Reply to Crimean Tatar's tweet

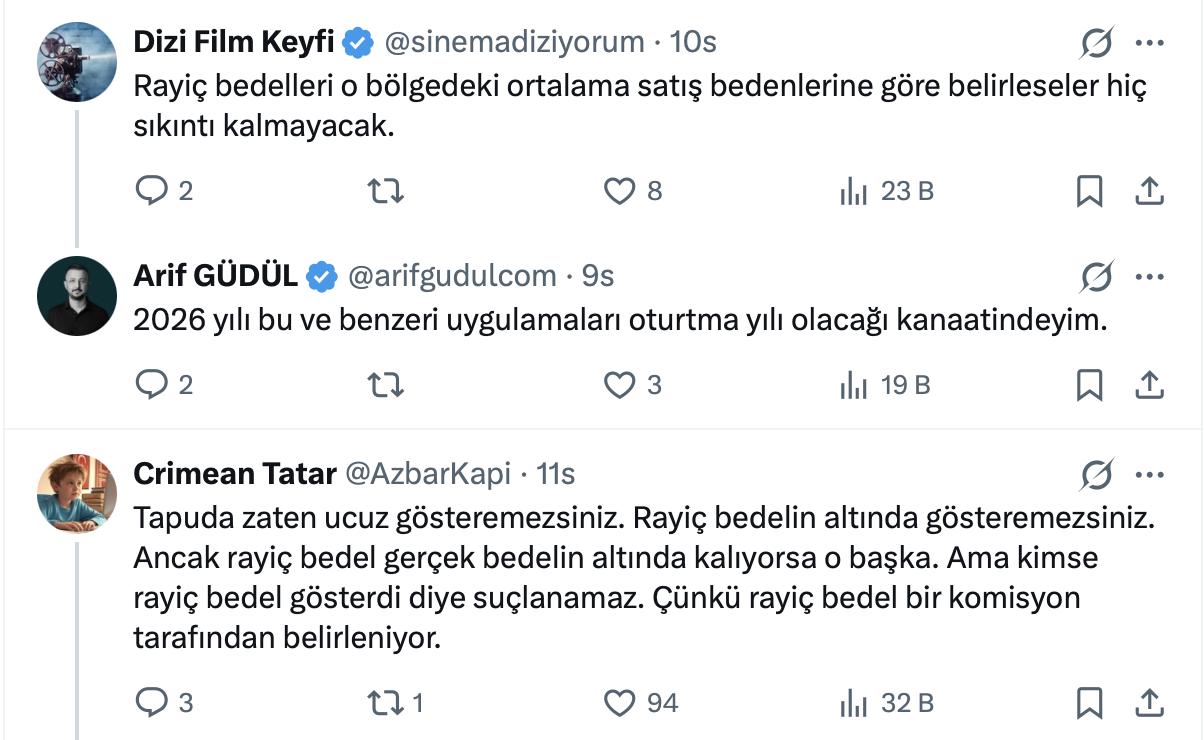pos(150,703)
